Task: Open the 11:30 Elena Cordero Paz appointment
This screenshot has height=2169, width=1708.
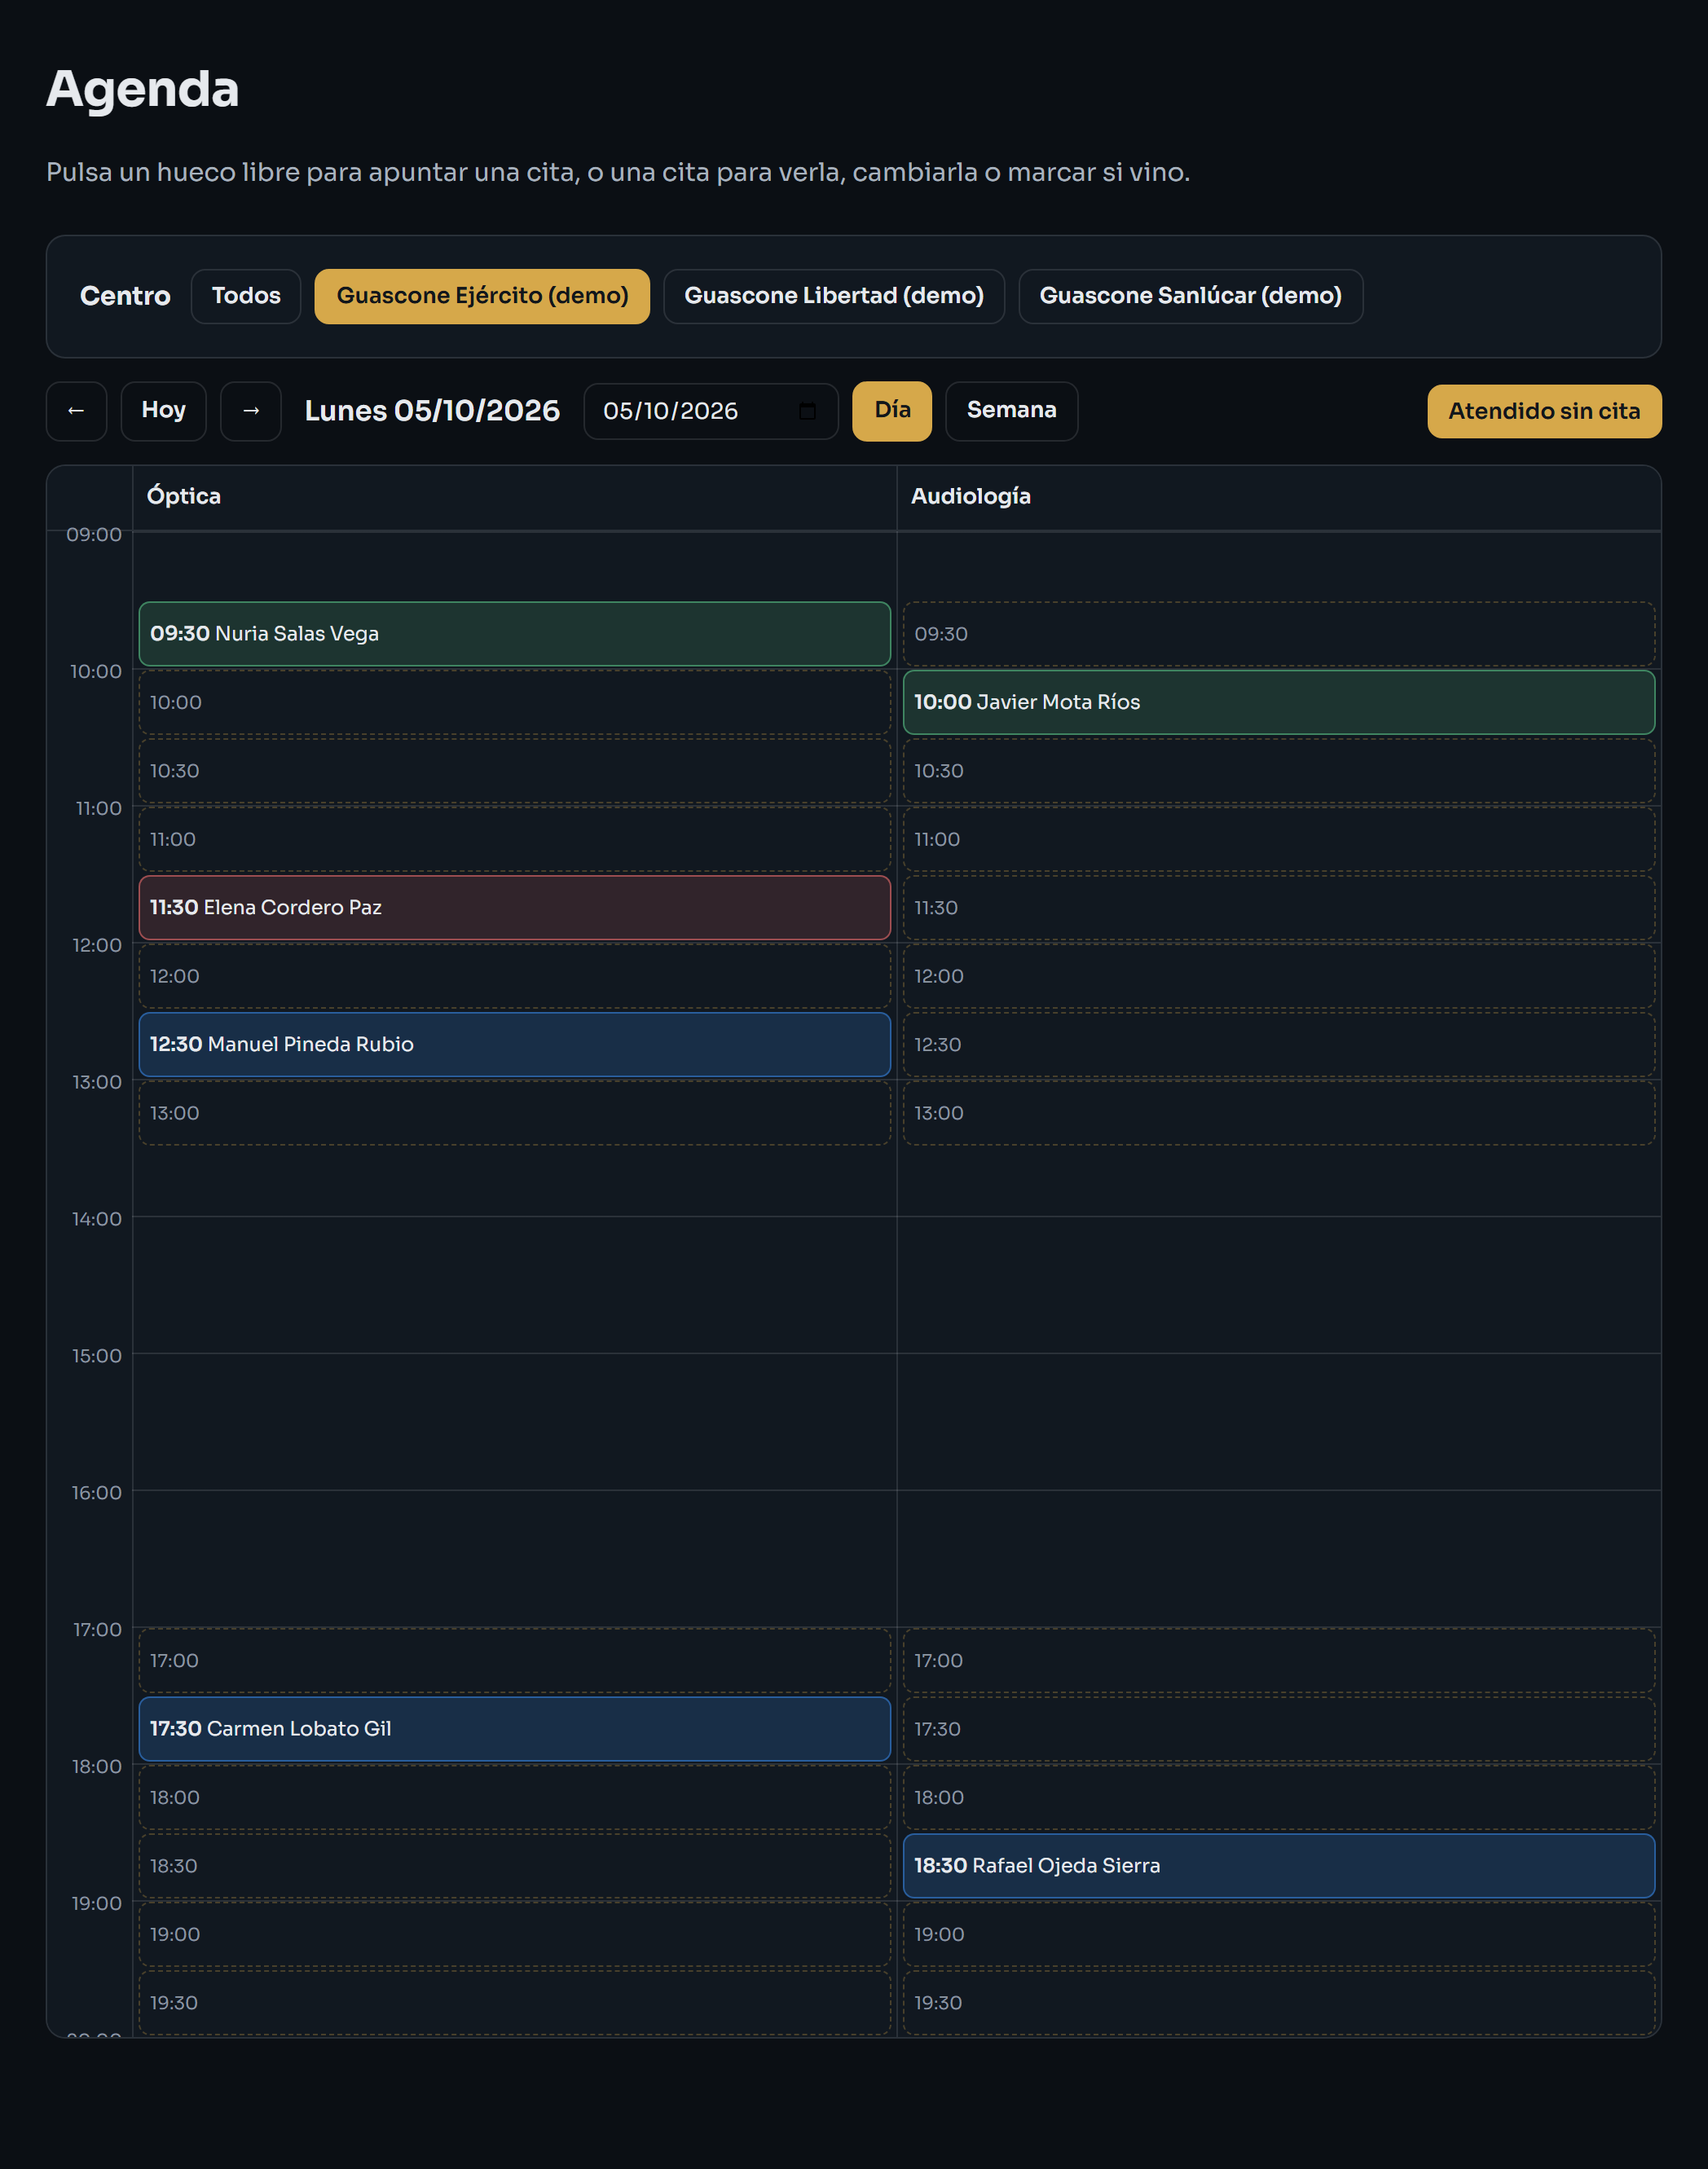Action: [x=515, y=908]
